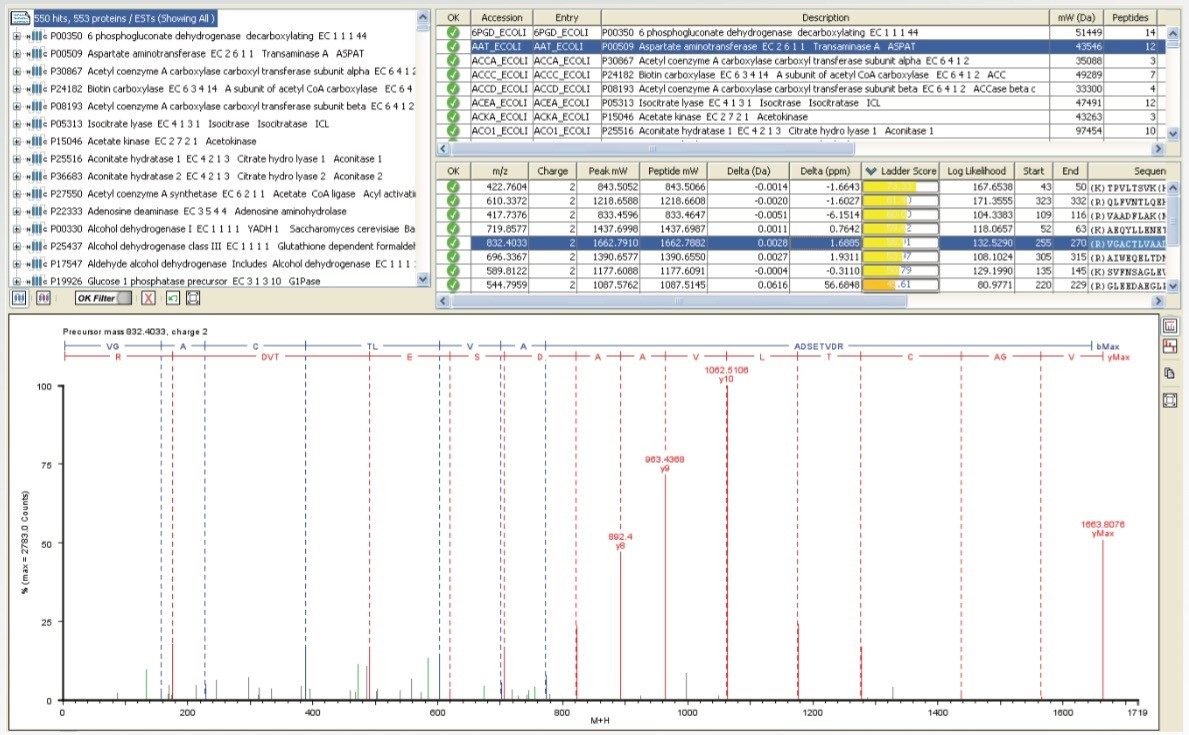Click the Ladder Score bar for m/z 417.7376

(x=901, y=215)
